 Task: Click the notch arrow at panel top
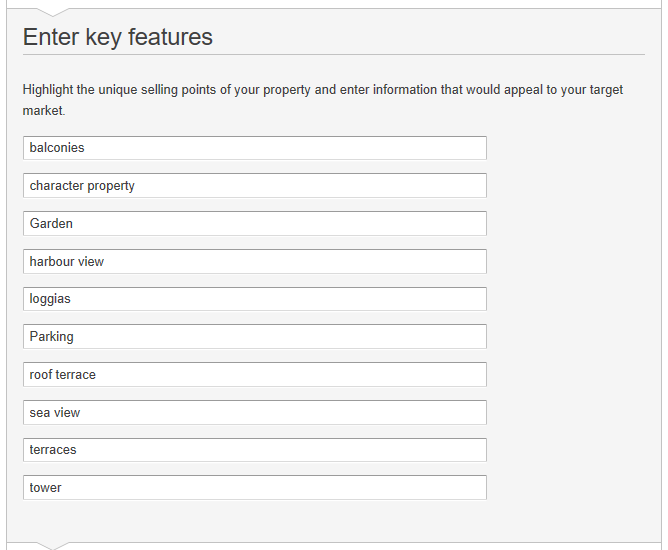click(58, 11)
